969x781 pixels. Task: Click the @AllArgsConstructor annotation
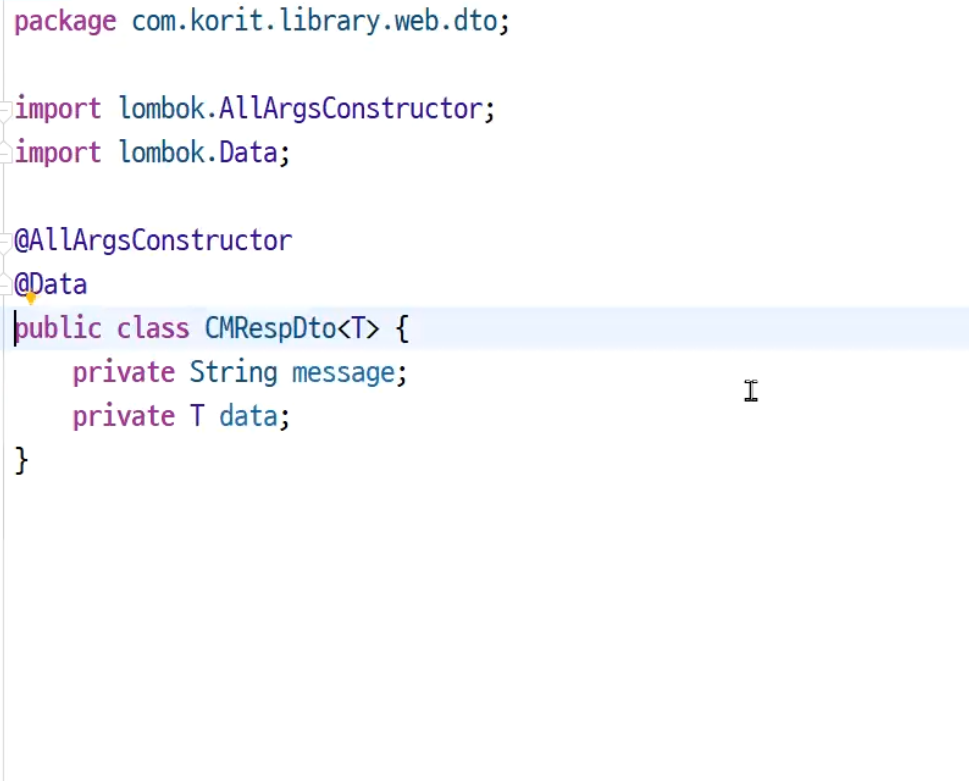153,241
